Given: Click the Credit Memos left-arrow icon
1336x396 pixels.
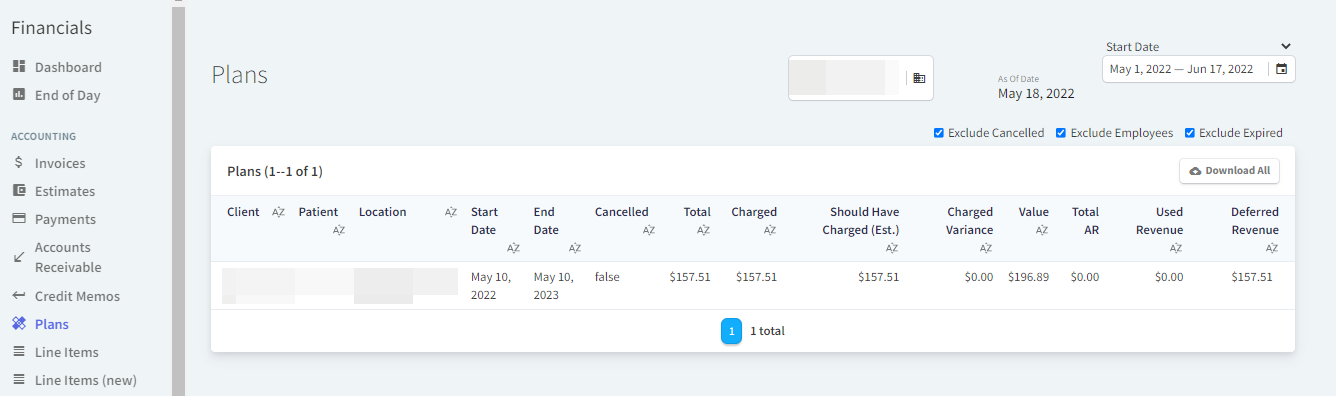Looking at the screenshot, I should tap(18, 296).
